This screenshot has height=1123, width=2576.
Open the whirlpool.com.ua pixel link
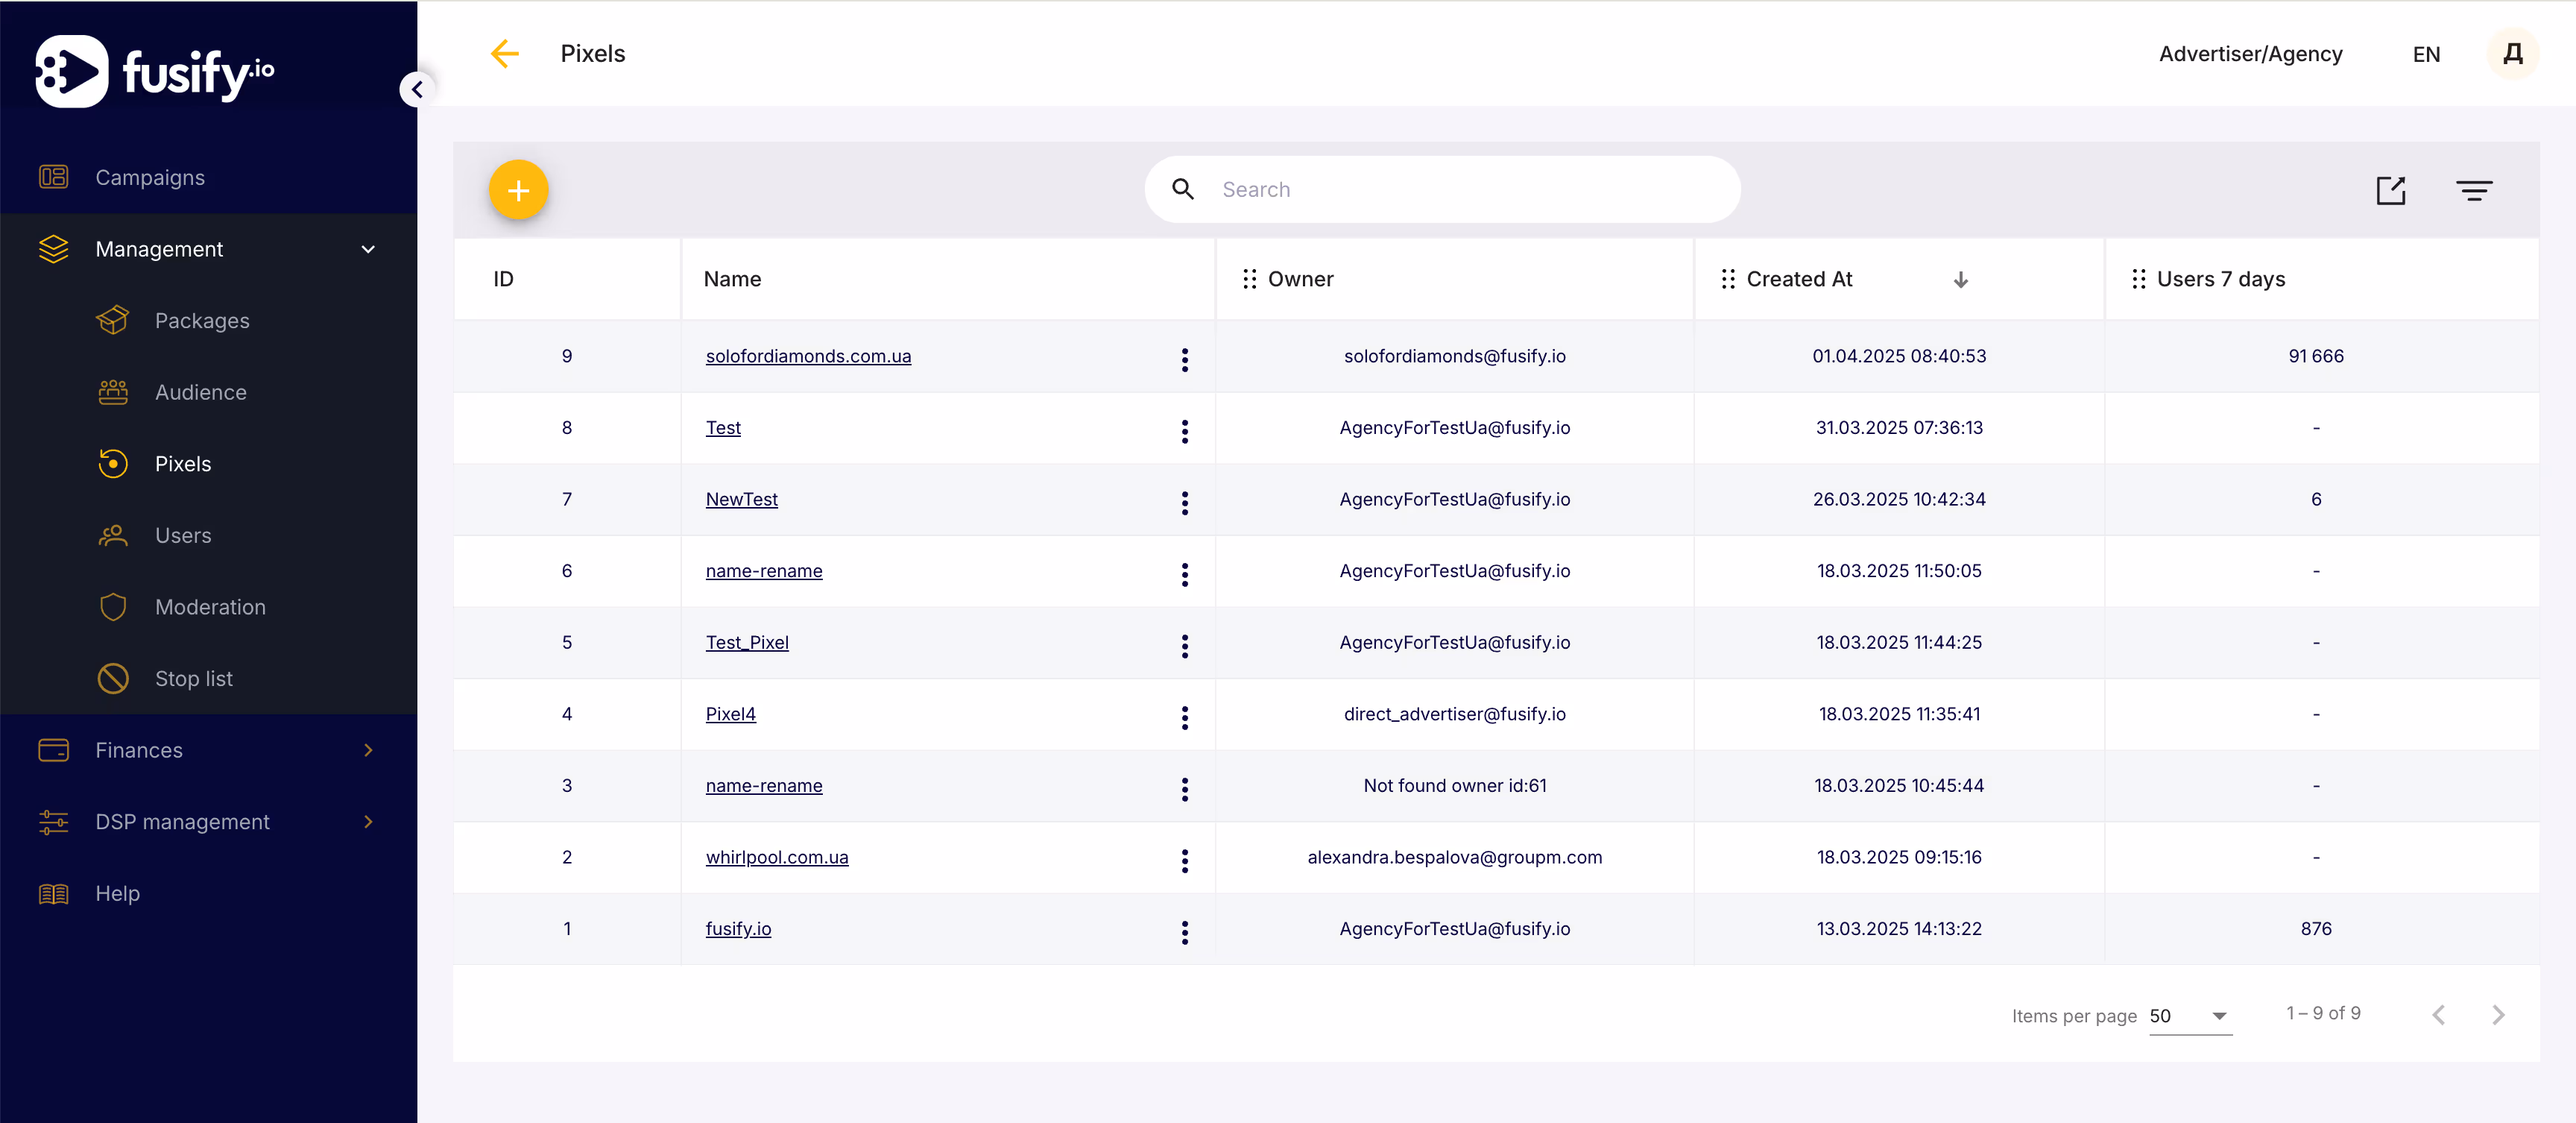pos(777,857)
